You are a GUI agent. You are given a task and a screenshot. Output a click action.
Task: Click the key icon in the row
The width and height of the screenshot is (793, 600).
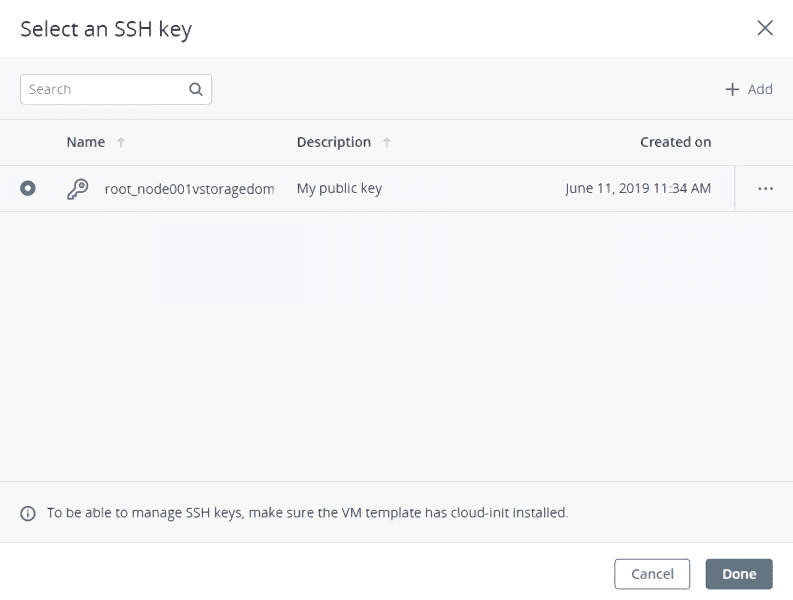click(x=77, y=189)
